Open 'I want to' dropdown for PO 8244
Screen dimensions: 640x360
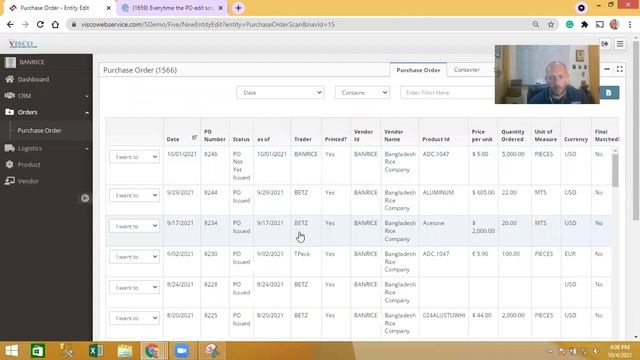point(134,196)
